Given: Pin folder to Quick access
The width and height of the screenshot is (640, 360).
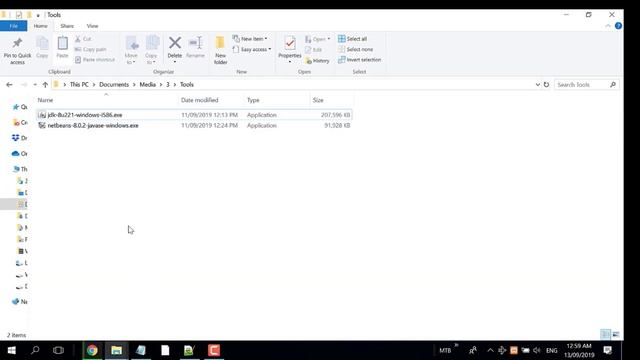Looking at the screenshot, I should click(17, 51).
